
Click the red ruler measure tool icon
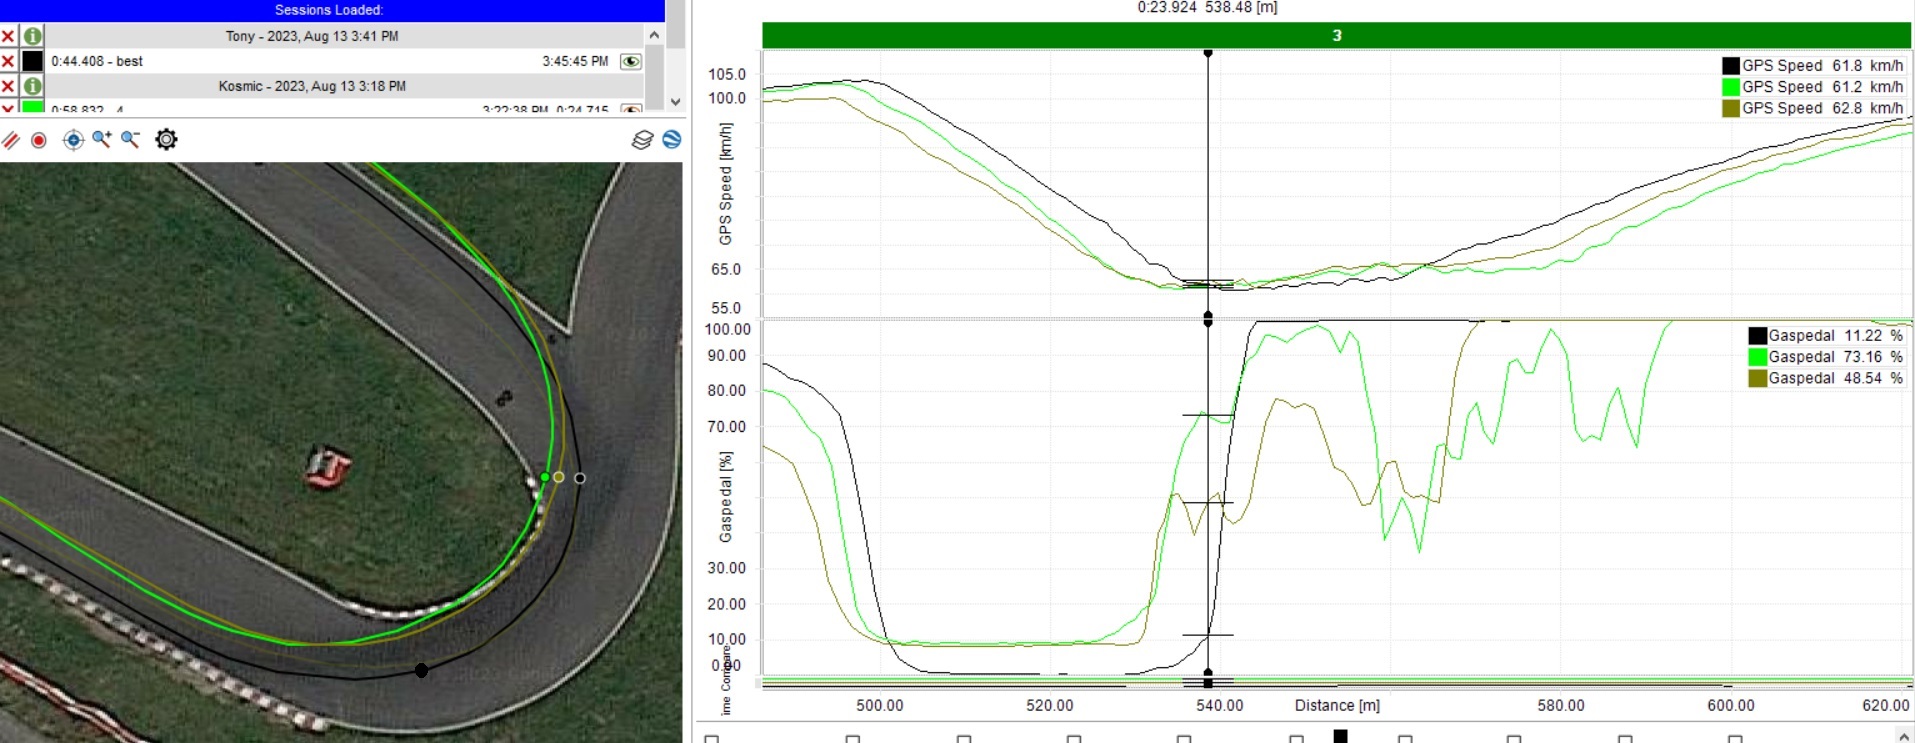pos(11,140)
